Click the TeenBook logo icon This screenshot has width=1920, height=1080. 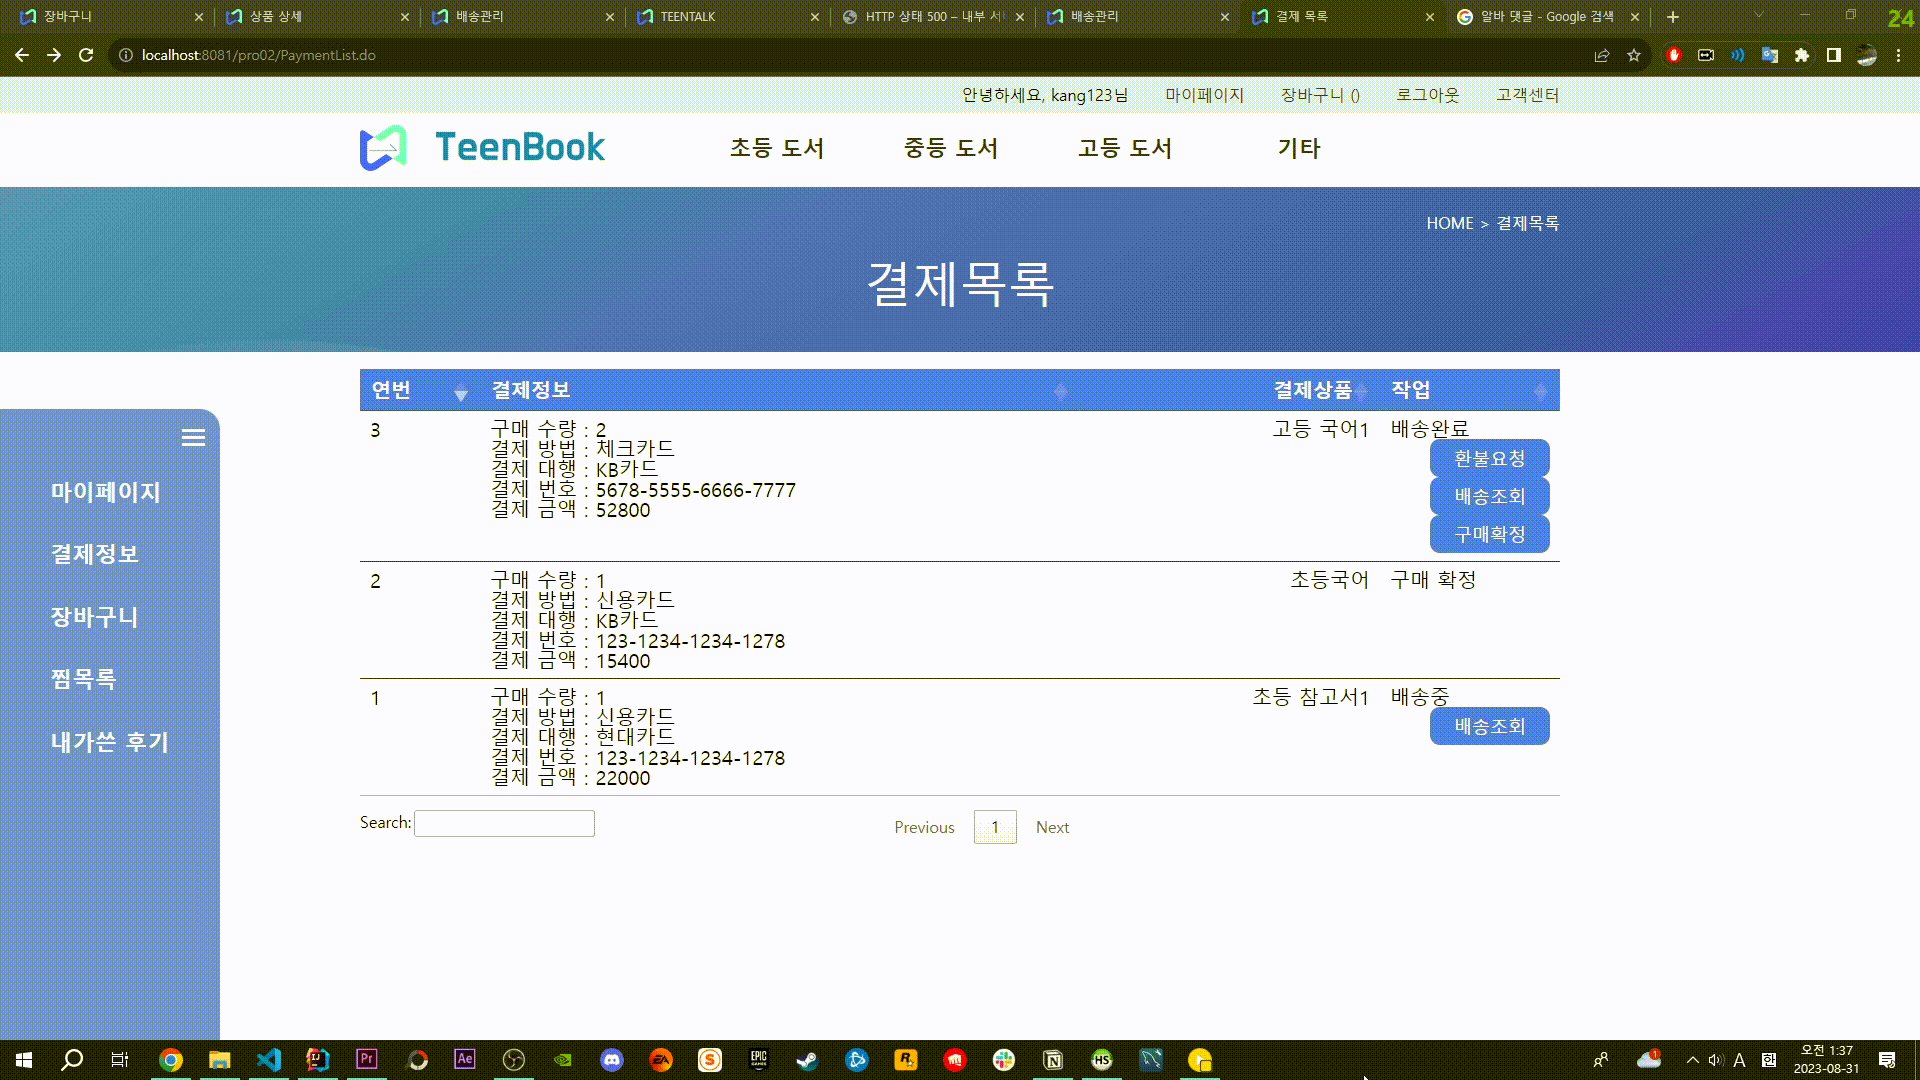click(383, 148)
